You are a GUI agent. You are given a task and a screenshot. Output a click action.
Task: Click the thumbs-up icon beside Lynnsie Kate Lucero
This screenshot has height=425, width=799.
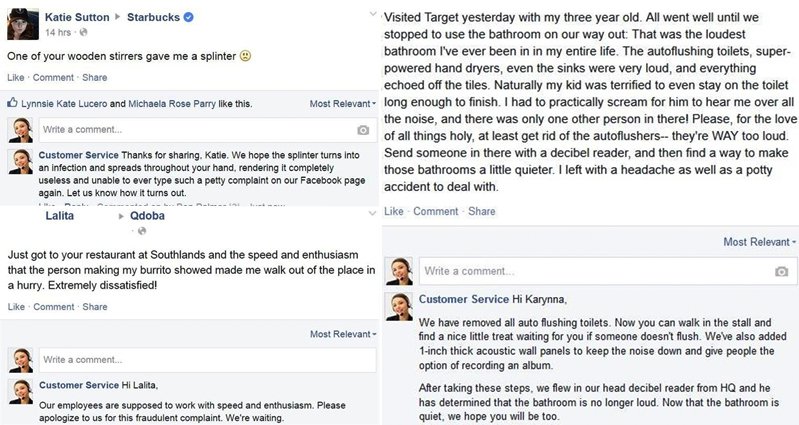tap(11, 103)
